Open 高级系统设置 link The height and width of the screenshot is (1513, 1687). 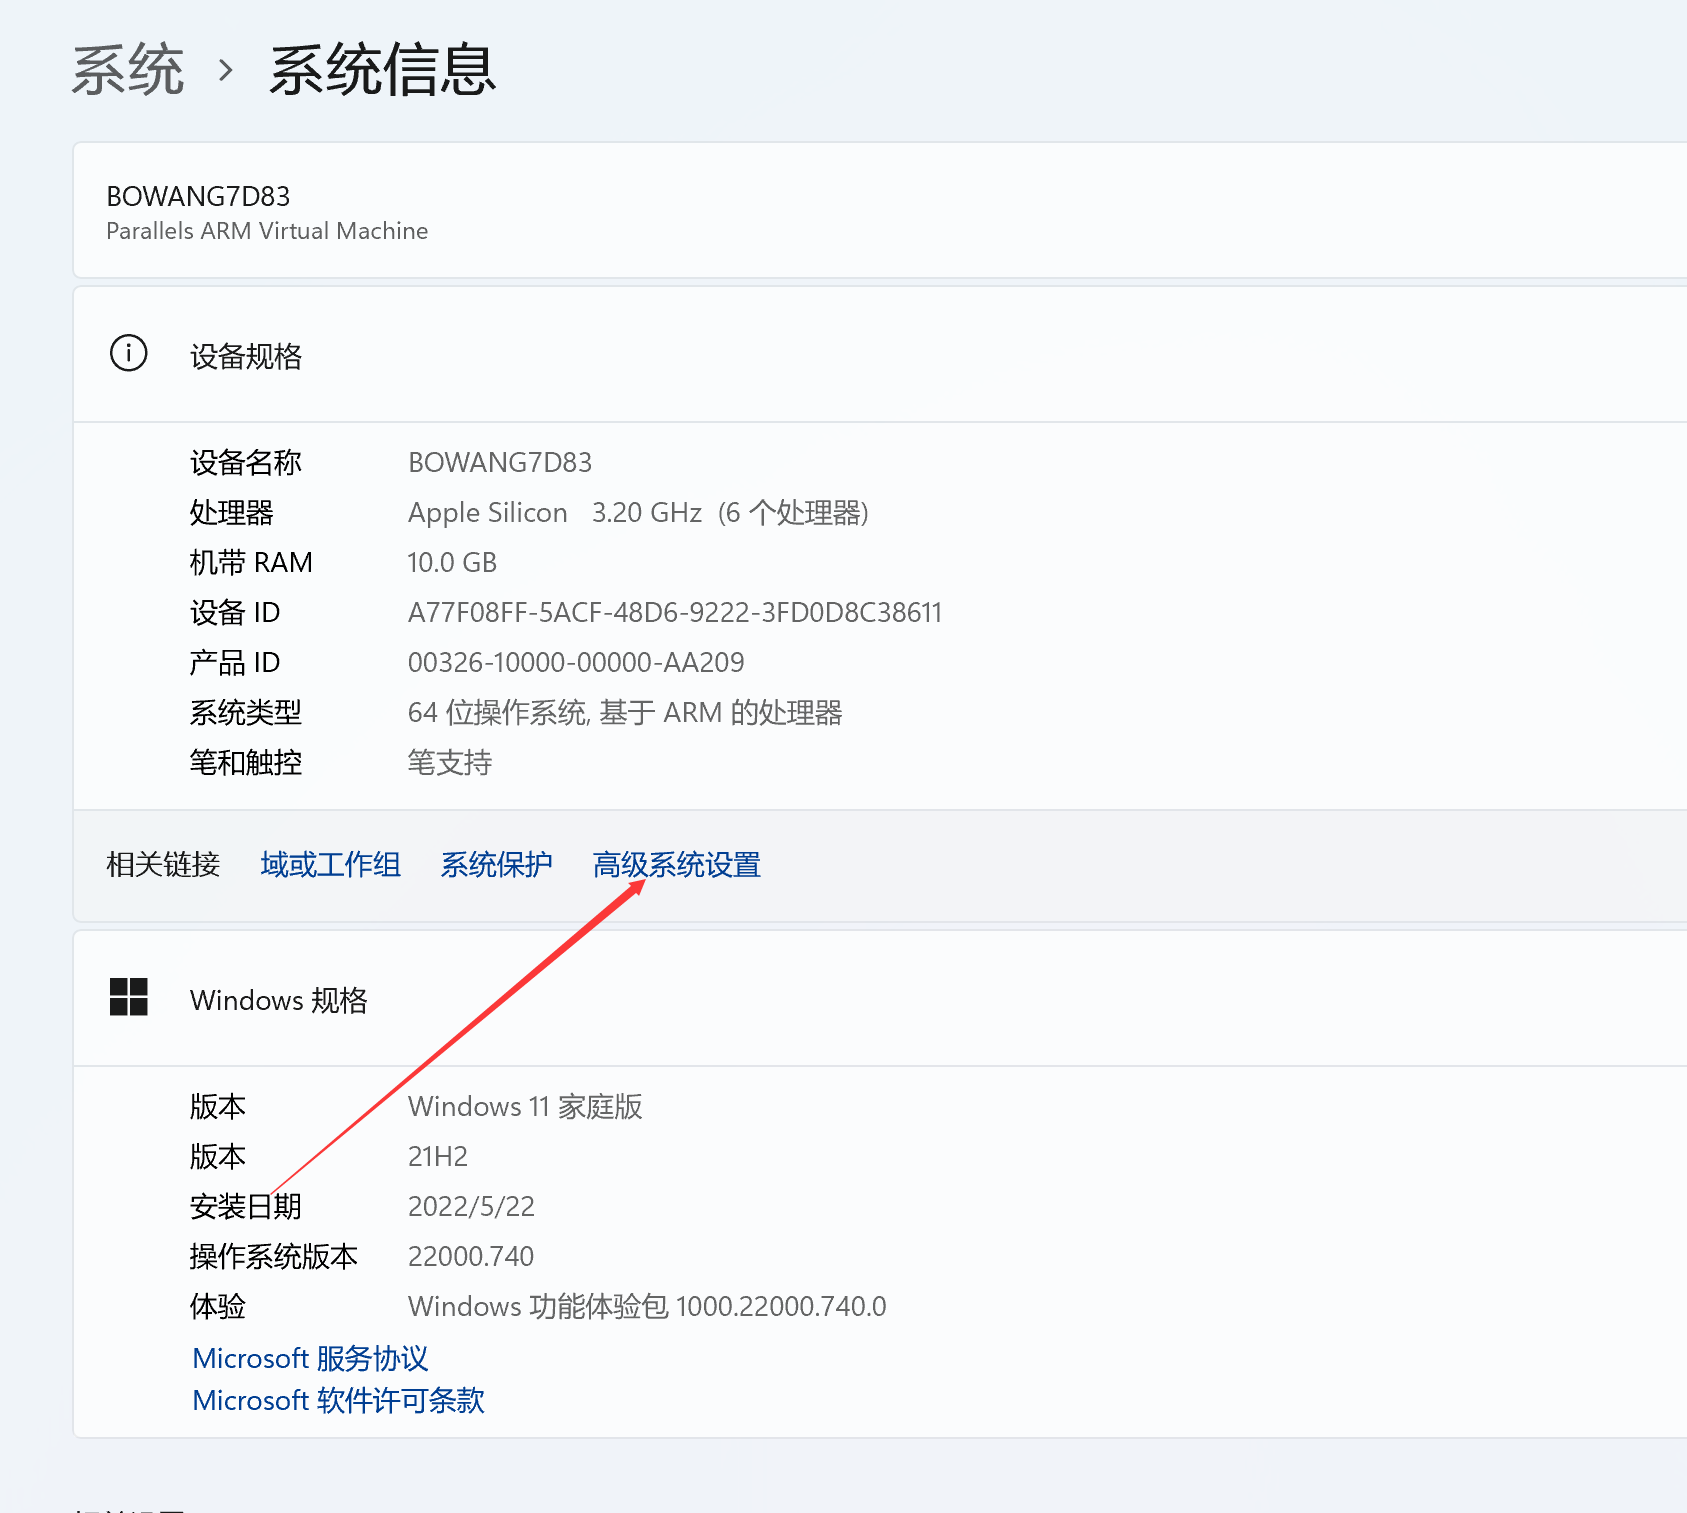coord(677,864)
